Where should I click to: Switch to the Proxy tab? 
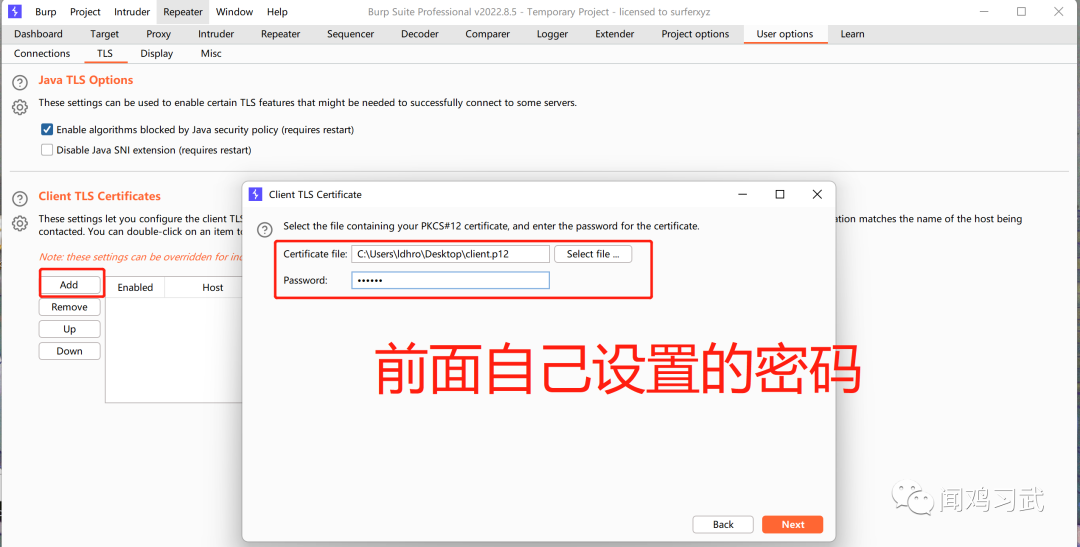(x=158, y=34)
